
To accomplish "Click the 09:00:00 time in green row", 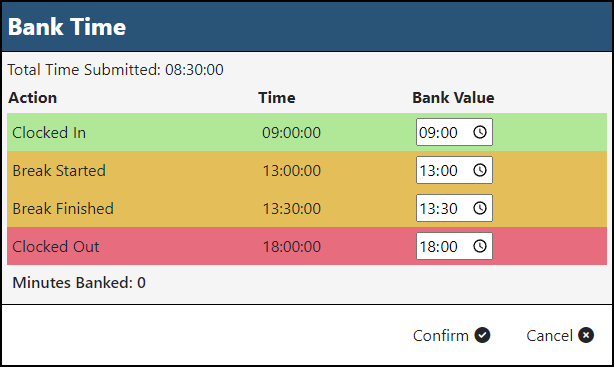I will tap(291, 133).
